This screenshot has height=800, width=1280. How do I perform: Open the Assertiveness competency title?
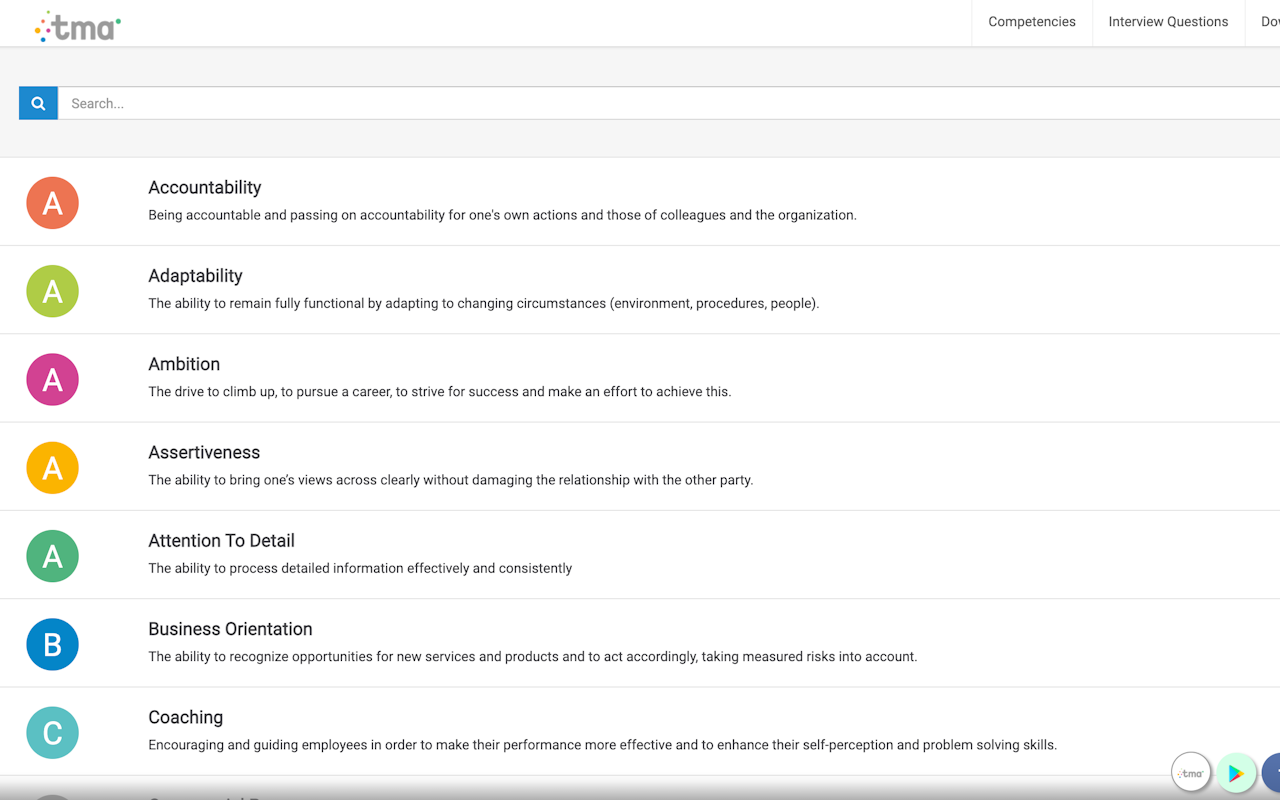204,452
